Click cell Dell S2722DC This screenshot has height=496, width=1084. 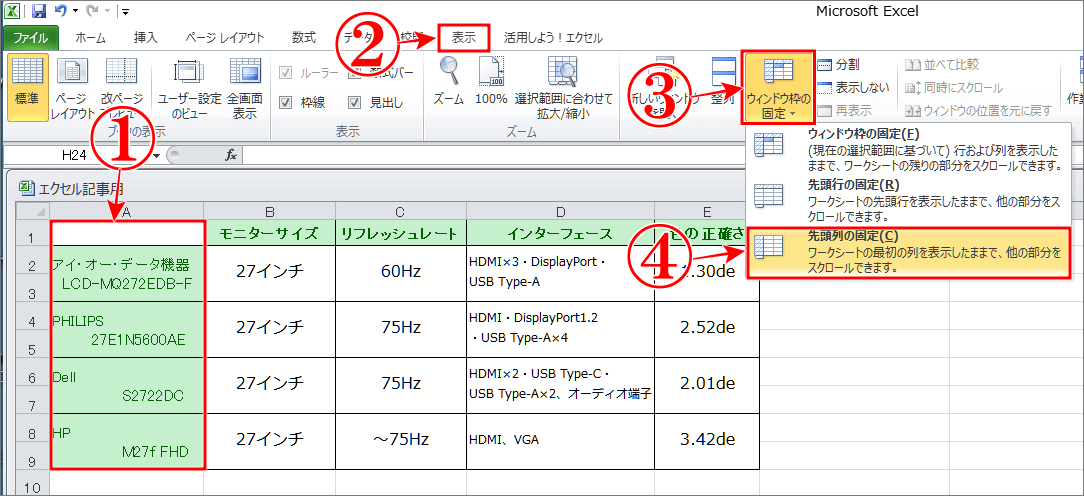(127, 386)
